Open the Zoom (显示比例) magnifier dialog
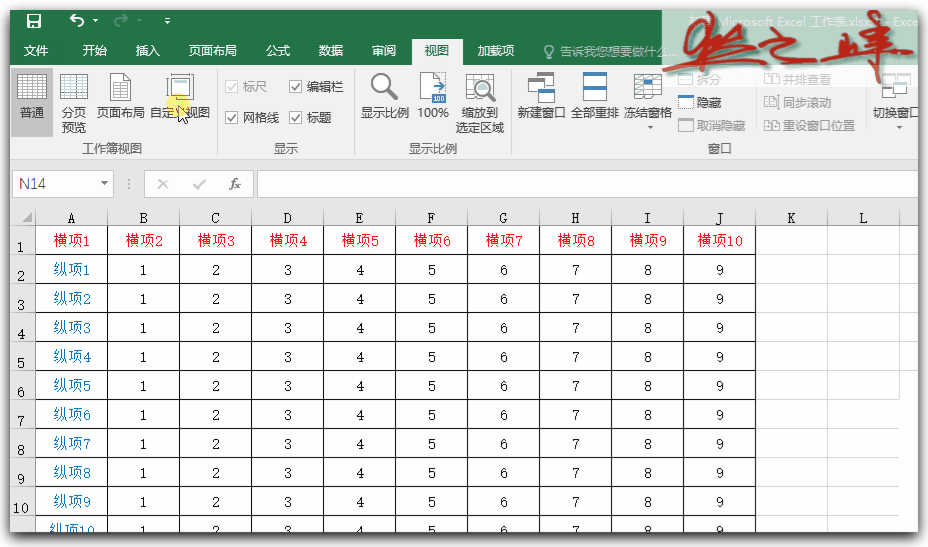The image size is (928, 547). click(x=385, y=96)
